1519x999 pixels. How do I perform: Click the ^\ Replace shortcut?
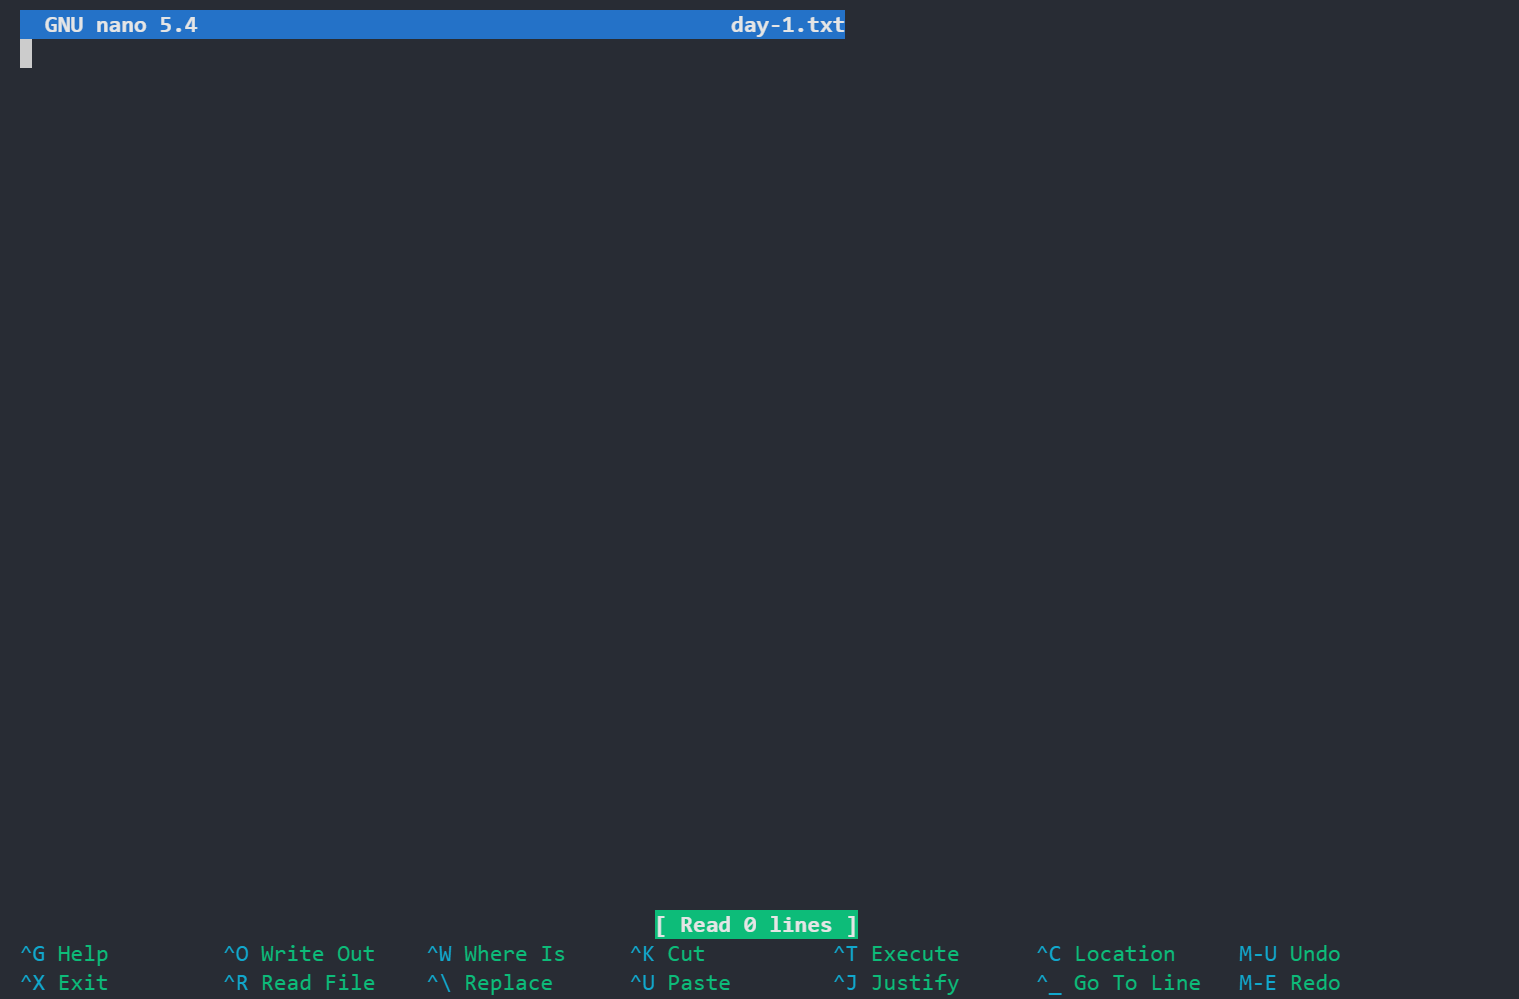[x=490, y=983]
